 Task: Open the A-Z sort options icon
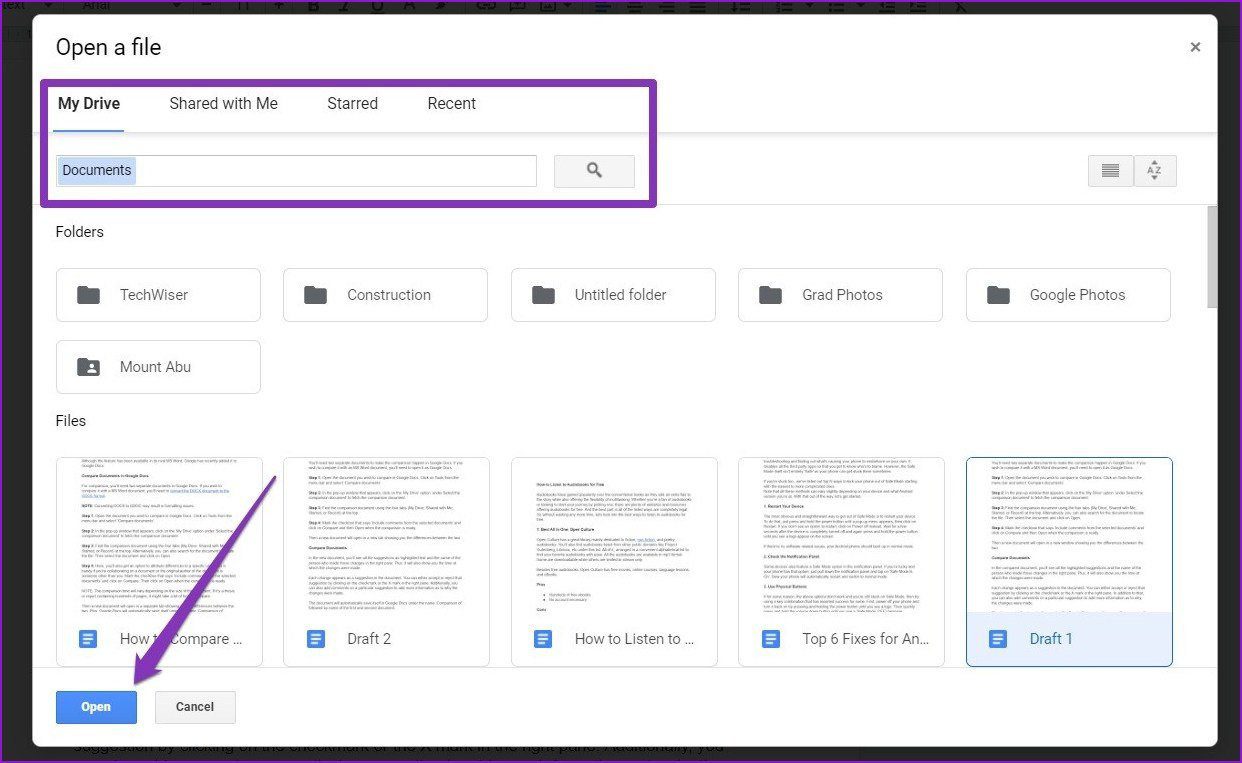(1154, 171)
